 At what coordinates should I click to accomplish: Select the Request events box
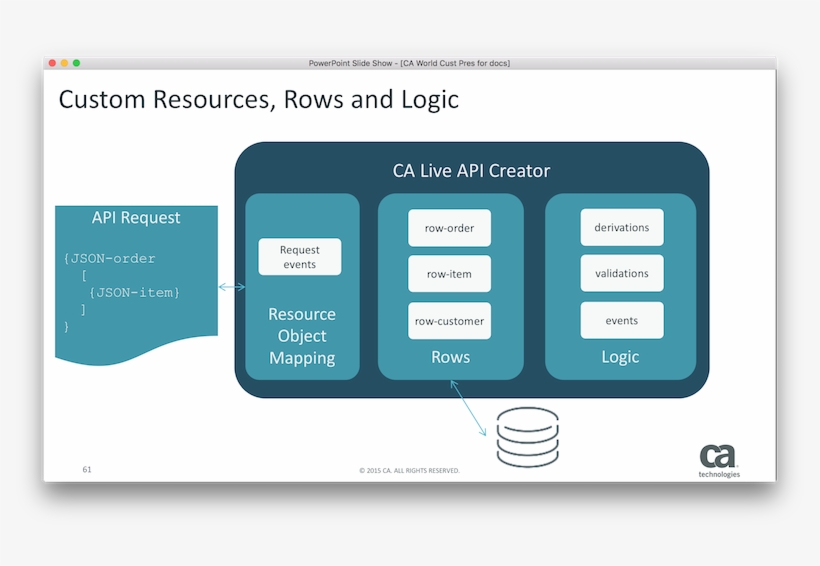[300, 257]
